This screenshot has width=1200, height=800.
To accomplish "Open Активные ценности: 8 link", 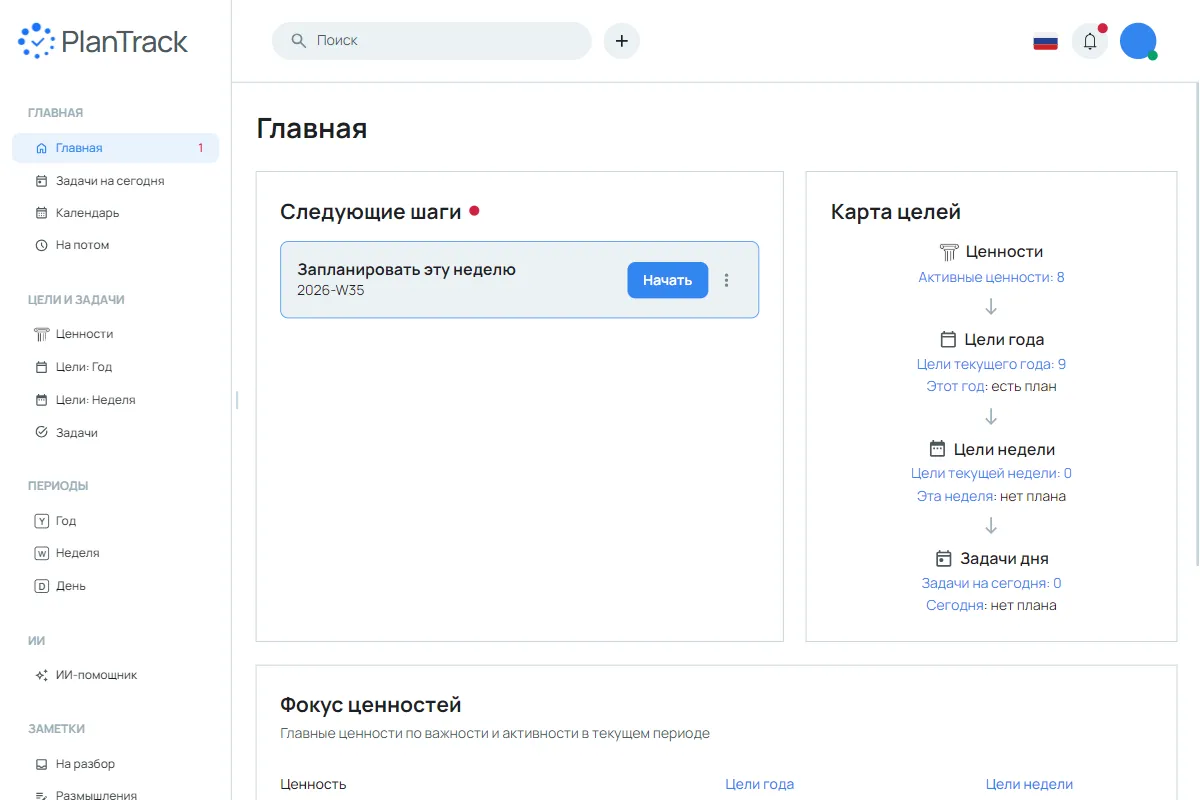I will (x=991, y=277).
